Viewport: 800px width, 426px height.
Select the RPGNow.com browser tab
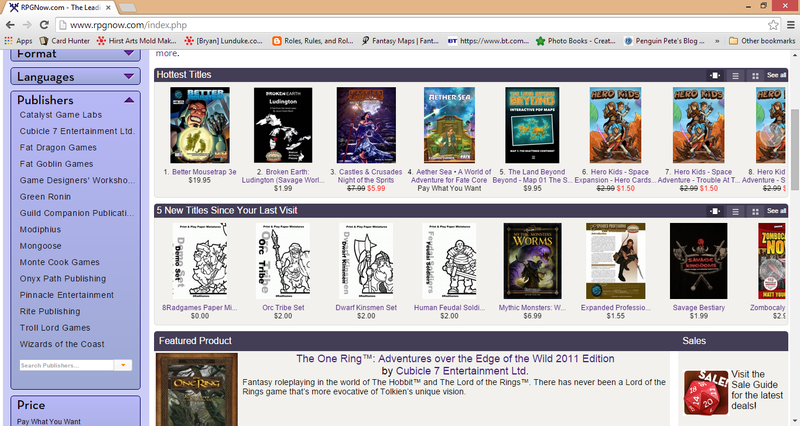(60, 7)
